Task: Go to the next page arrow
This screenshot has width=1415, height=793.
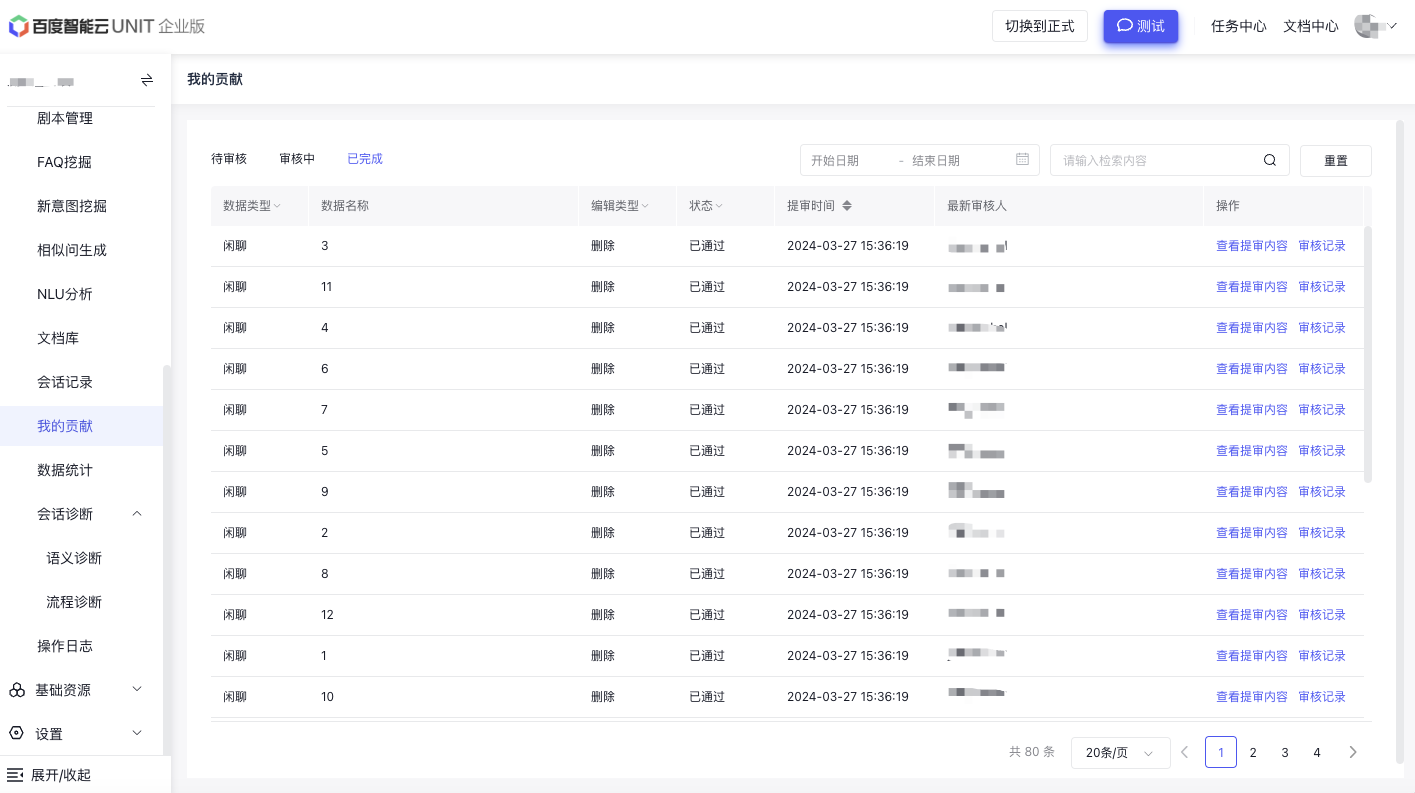Action: pos(1353,752)
